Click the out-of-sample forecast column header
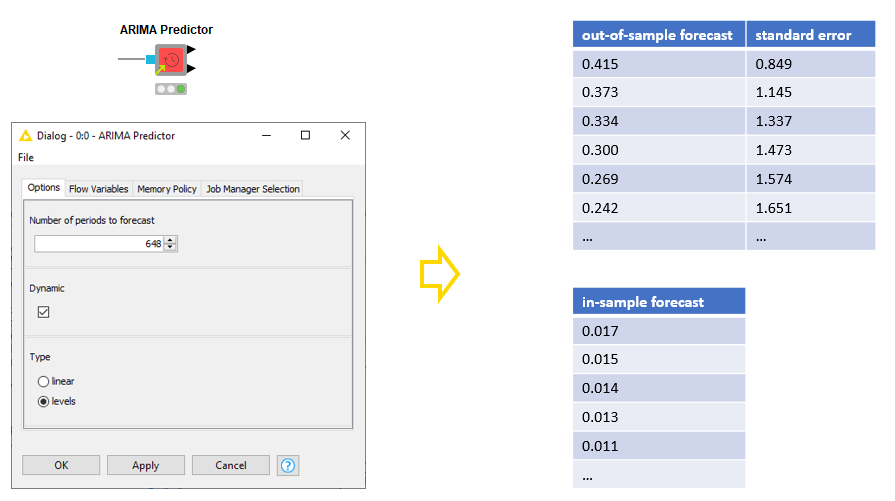Viewport: 895px width, 501px height. [x=659, y=35]
